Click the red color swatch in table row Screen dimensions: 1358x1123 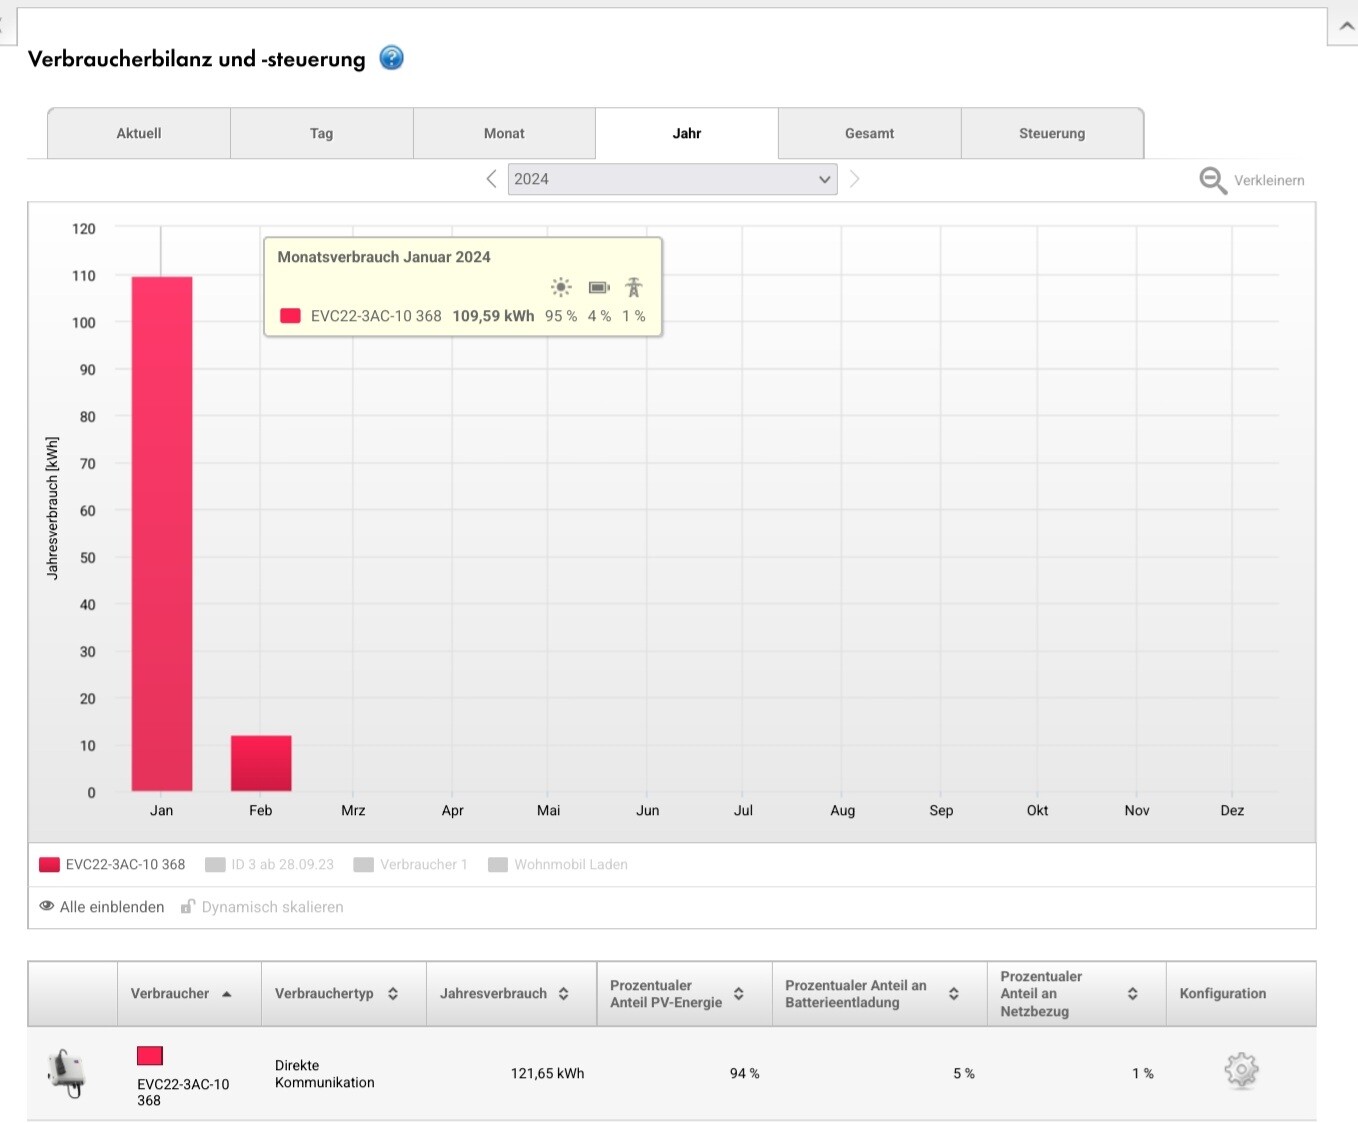[150, 1056]
